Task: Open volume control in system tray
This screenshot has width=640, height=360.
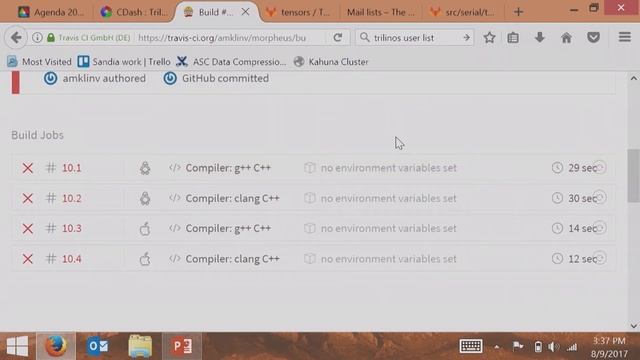Action: [553, 347]
